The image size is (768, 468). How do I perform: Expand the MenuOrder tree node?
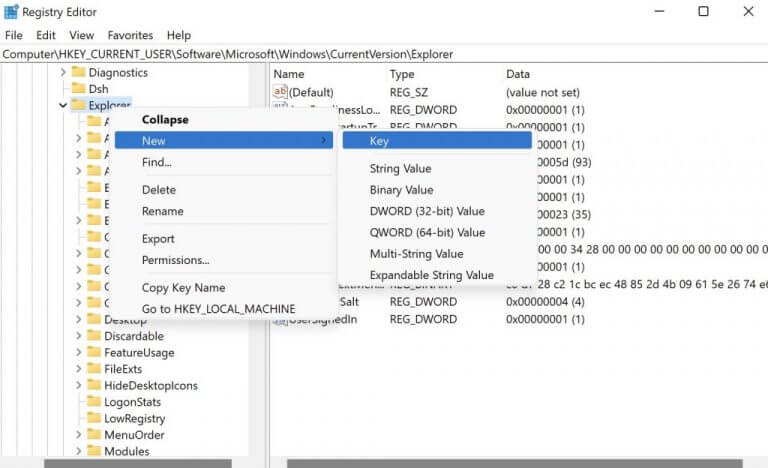click(x=79, y=435)
